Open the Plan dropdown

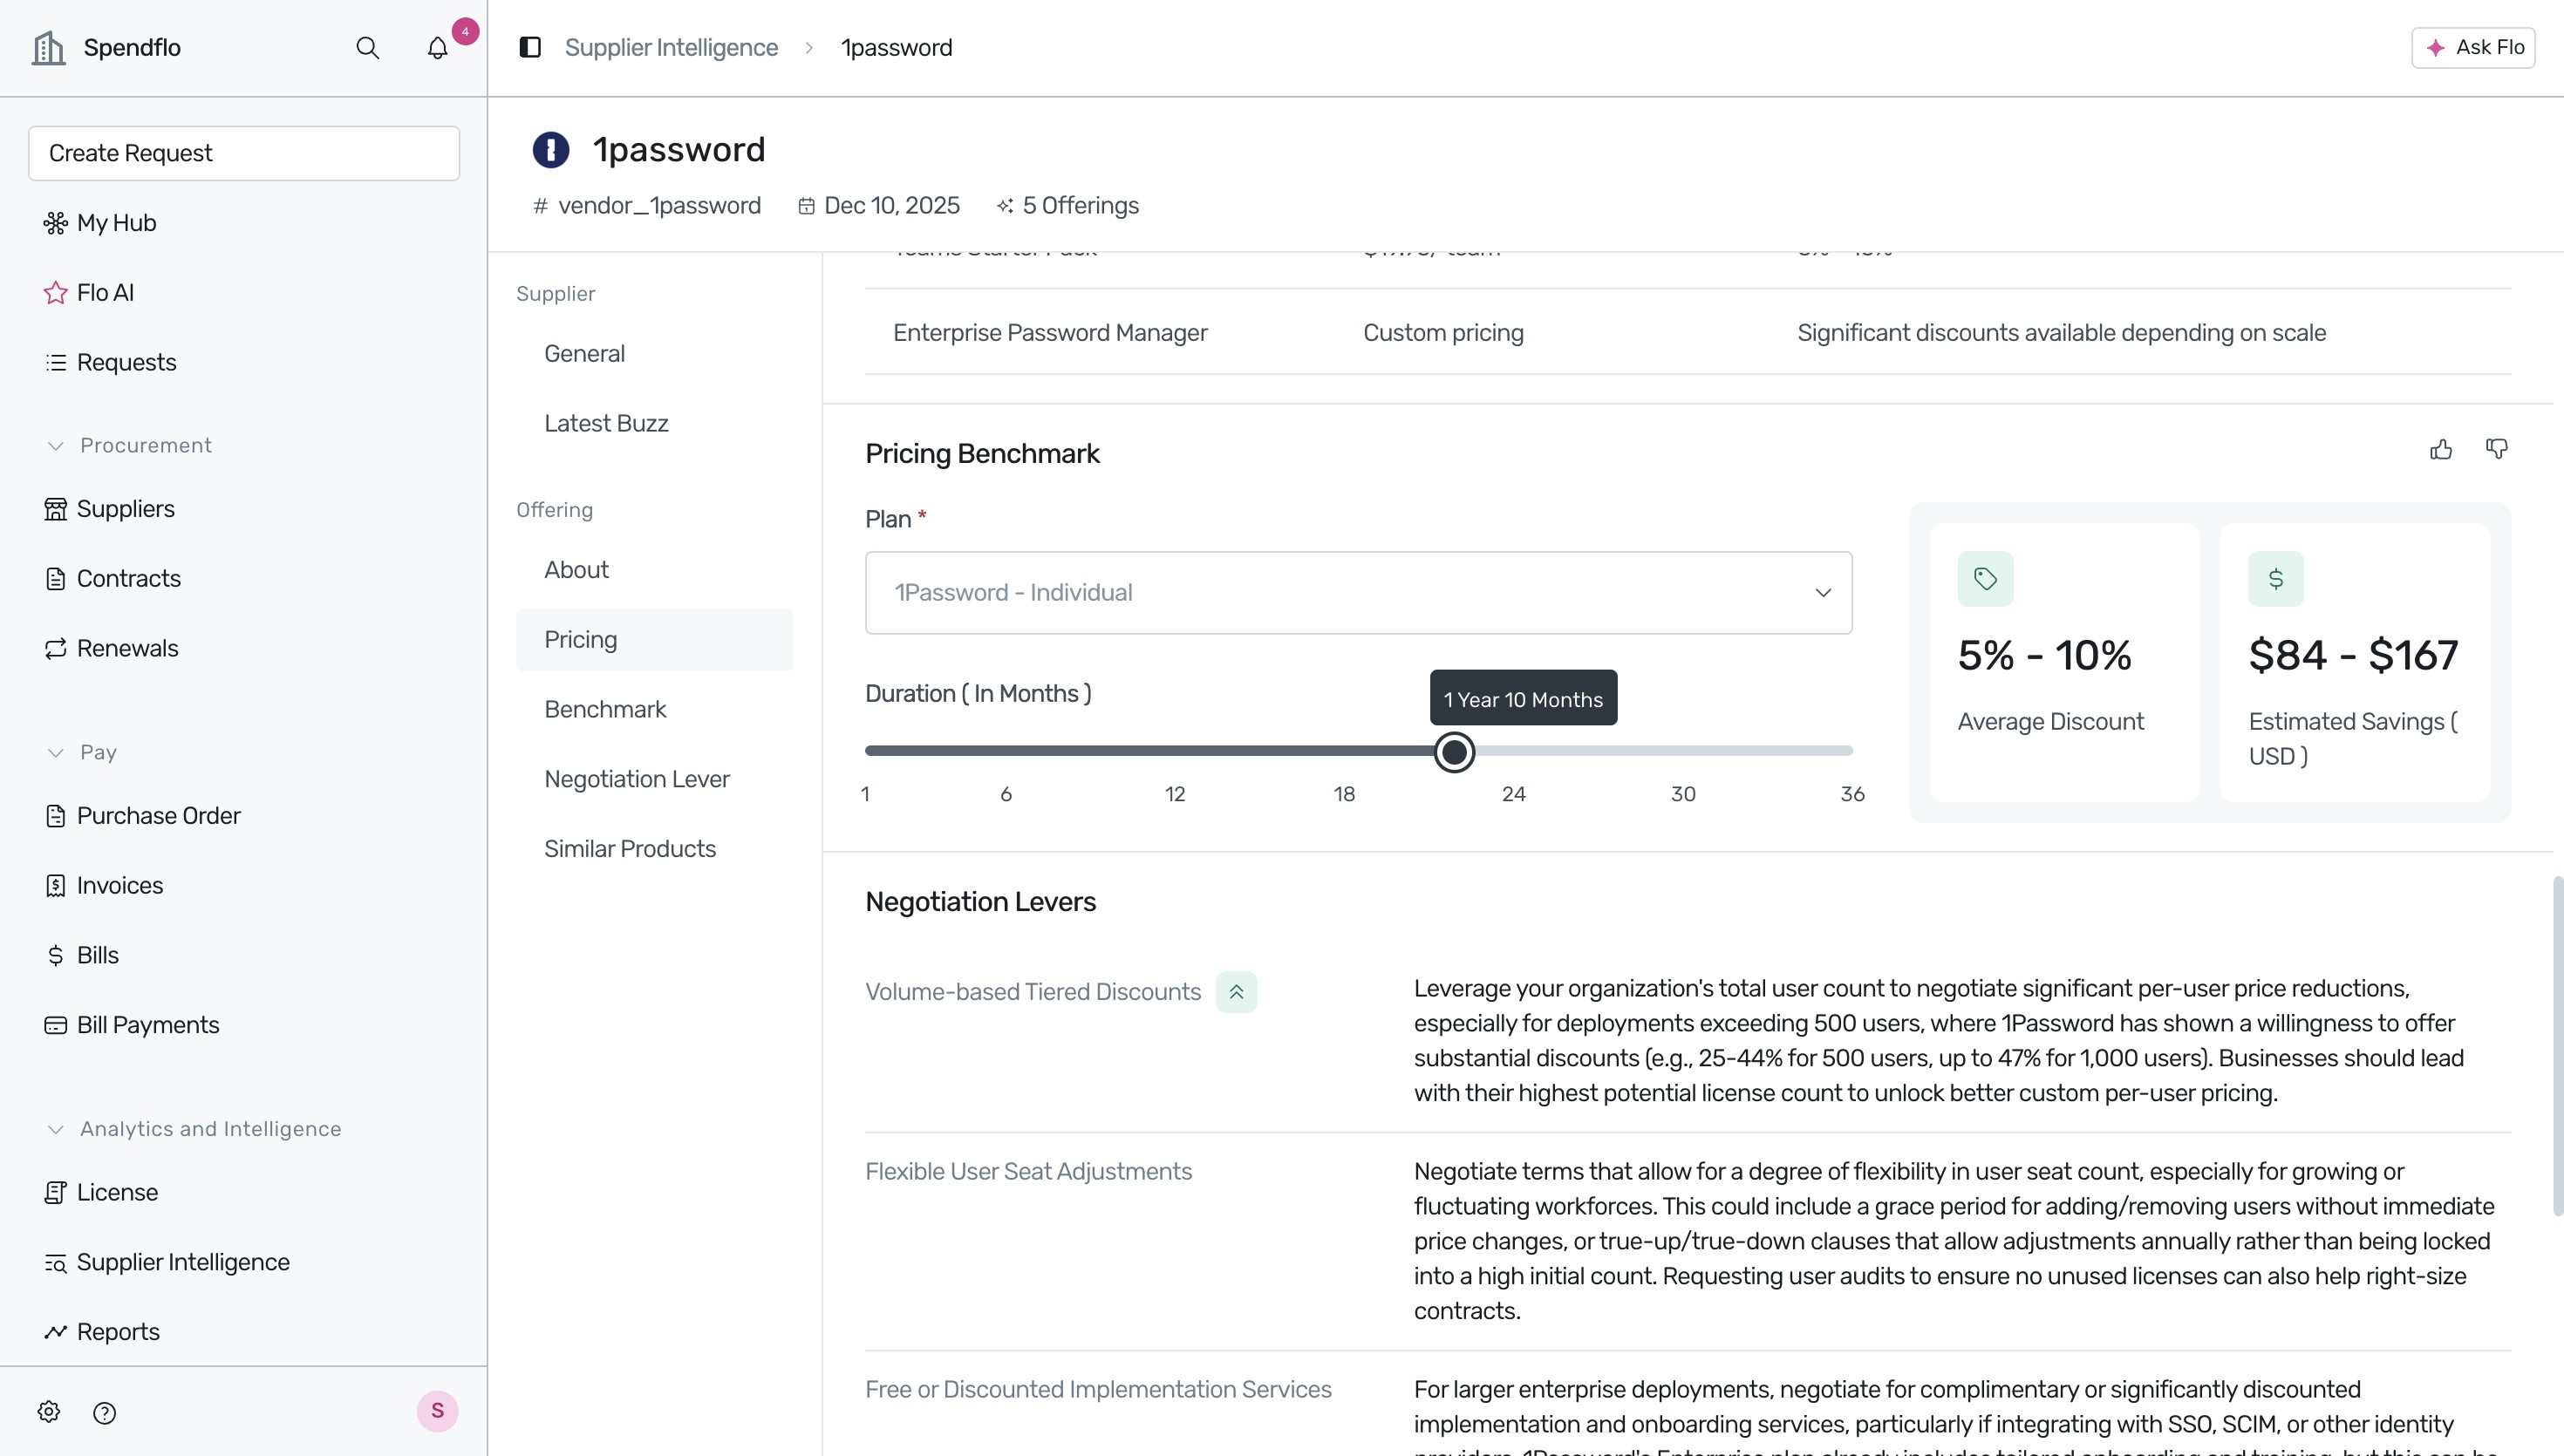click(1358, 593)
